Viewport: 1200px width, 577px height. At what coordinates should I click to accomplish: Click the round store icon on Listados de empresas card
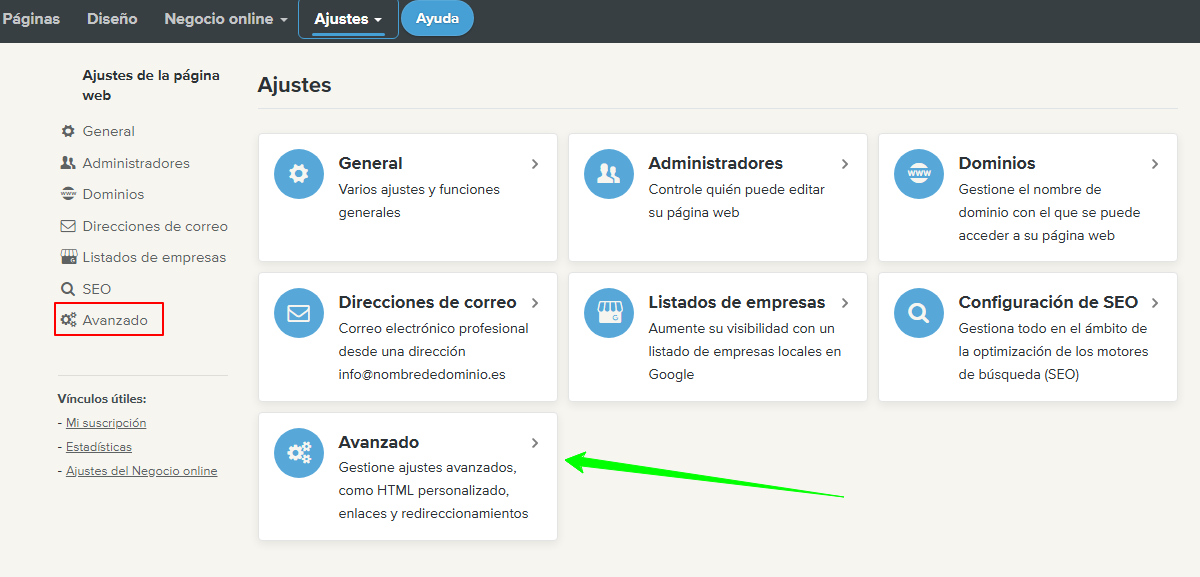[x=609, y=313]
